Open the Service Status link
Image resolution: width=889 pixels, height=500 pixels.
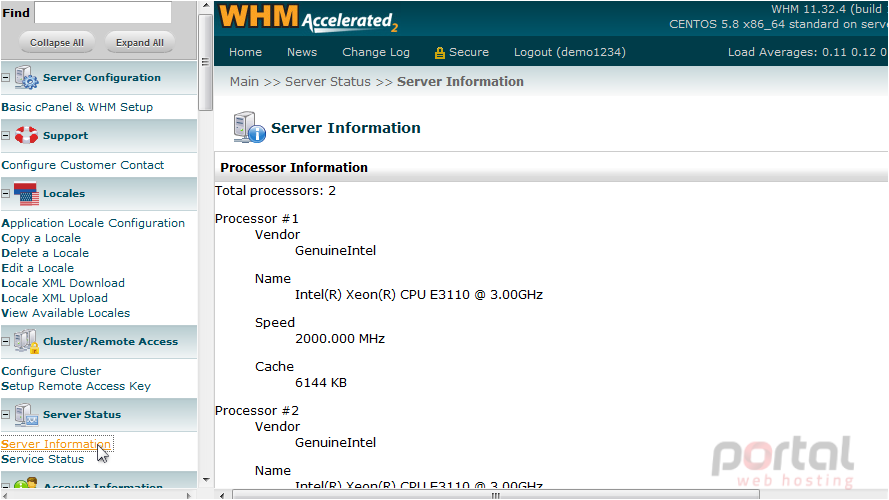point(43,459)
